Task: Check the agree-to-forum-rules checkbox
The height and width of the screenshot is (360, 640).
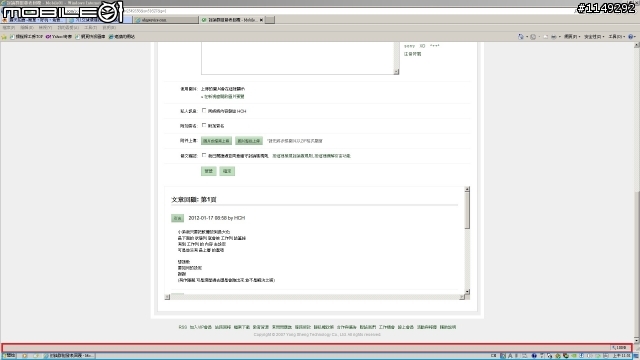Action: tap(204, 155)
